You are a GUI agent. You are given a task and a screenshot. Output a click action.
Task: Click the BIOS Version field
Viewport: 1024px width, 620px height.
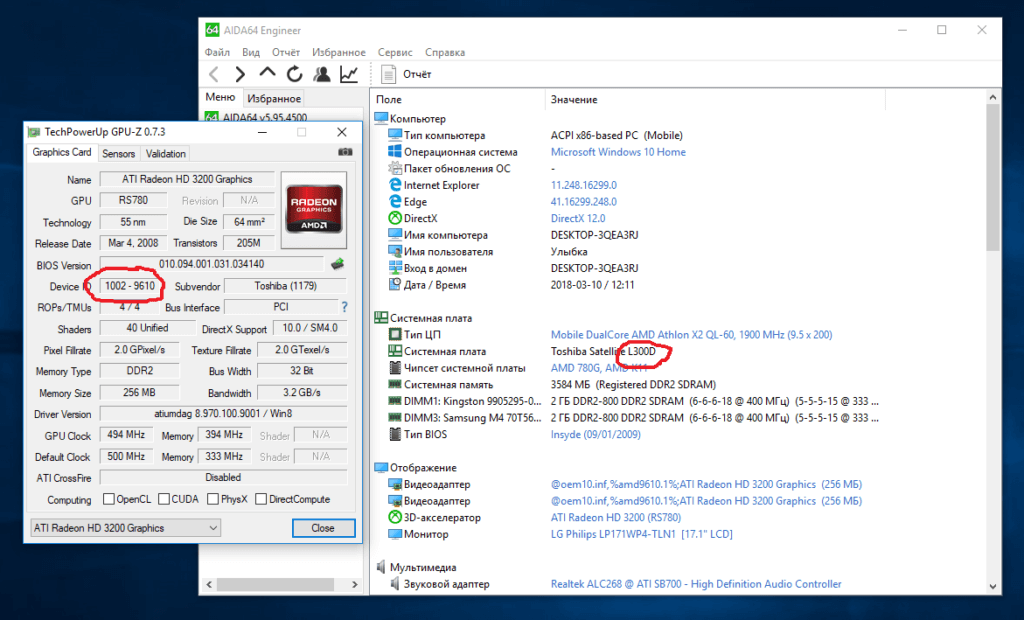point(212,264)
